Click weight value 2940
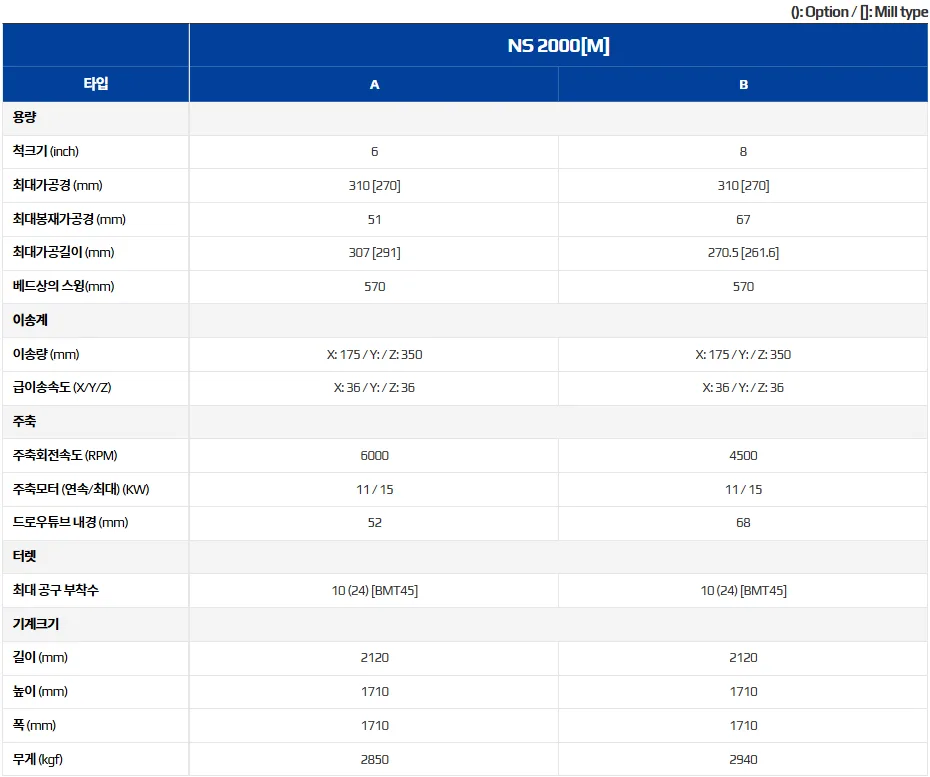Image resolution: width=930 pixels, height=777 pixels. (743, 759)
